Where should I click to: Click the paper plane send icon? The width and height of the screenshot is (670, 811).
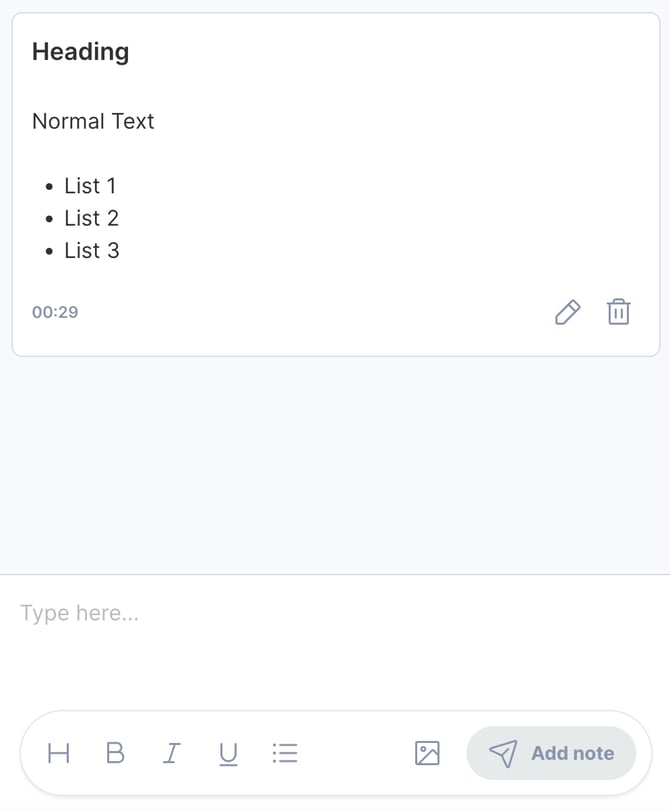(505, 753)
